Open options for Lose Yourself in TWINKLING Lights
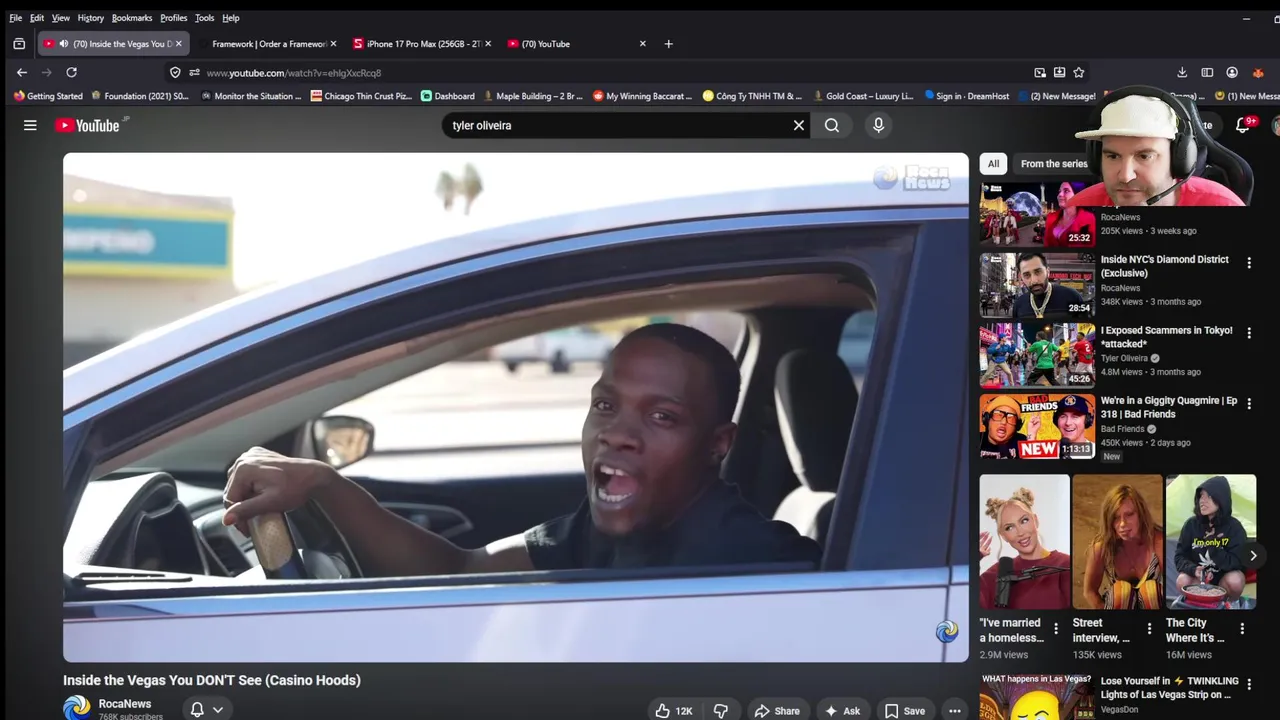 (1248, 685)
